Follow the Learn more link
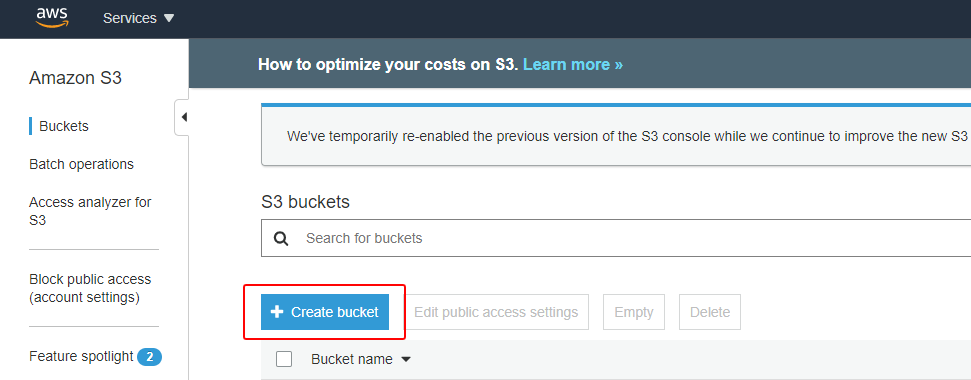 click(573, 64)
